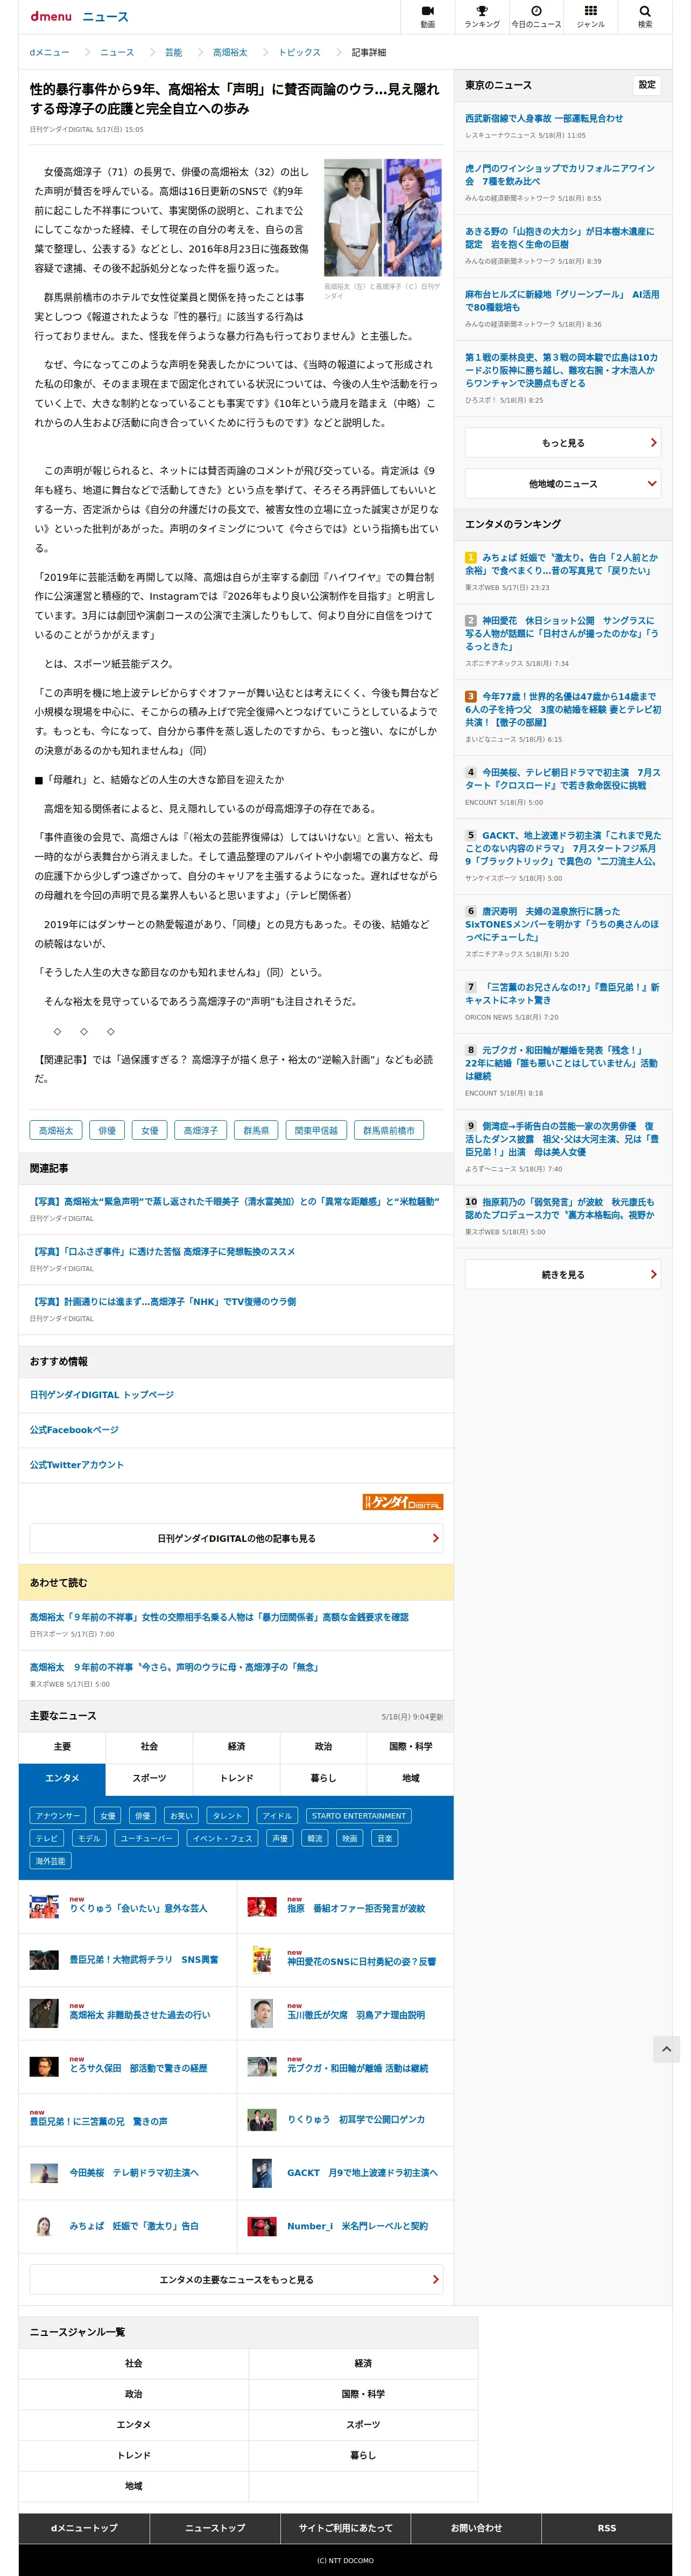This screenshot has width=691, height=2576.
Task: Click the トピックス breadcrumb link
Action: pos(299,52)
